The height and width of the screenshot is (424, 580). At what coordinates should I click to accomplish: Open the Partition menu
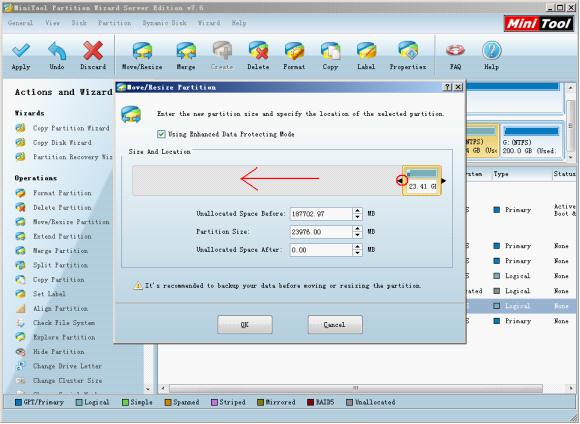(114, 23)
